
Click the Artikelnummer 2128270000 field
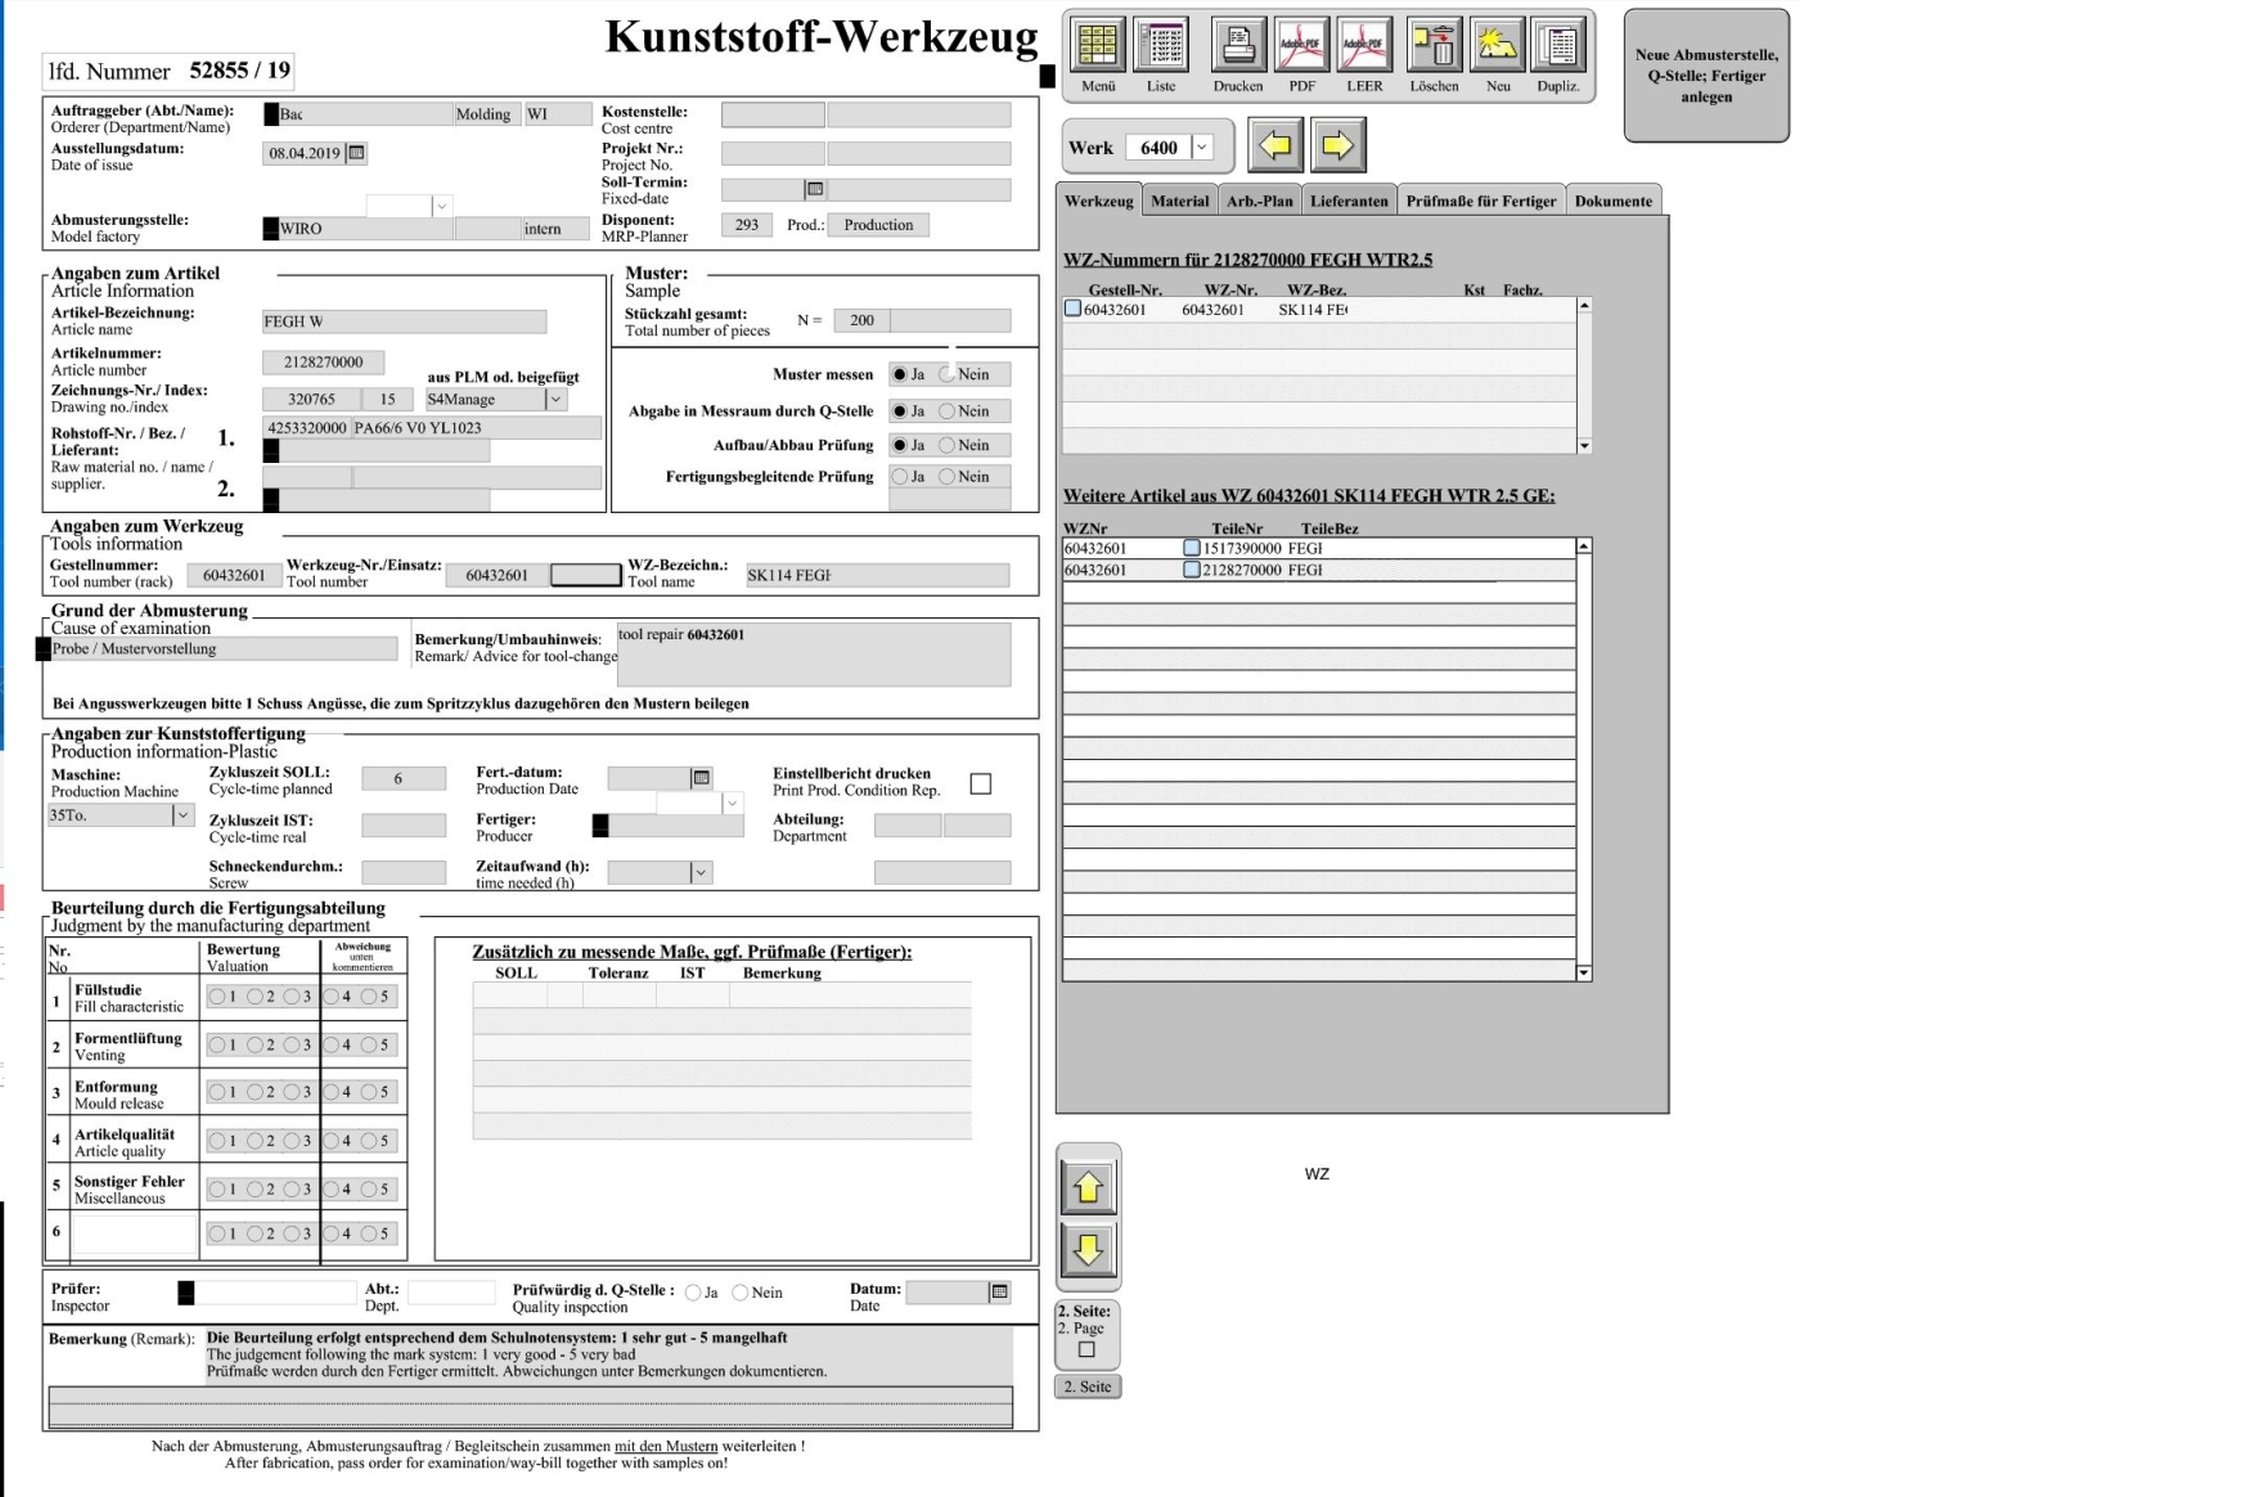pyautogui.click(x=322, y=362)
